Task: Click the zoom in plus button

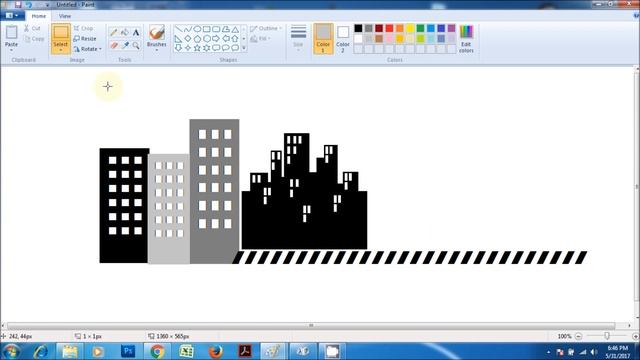Action: (636, 336)
